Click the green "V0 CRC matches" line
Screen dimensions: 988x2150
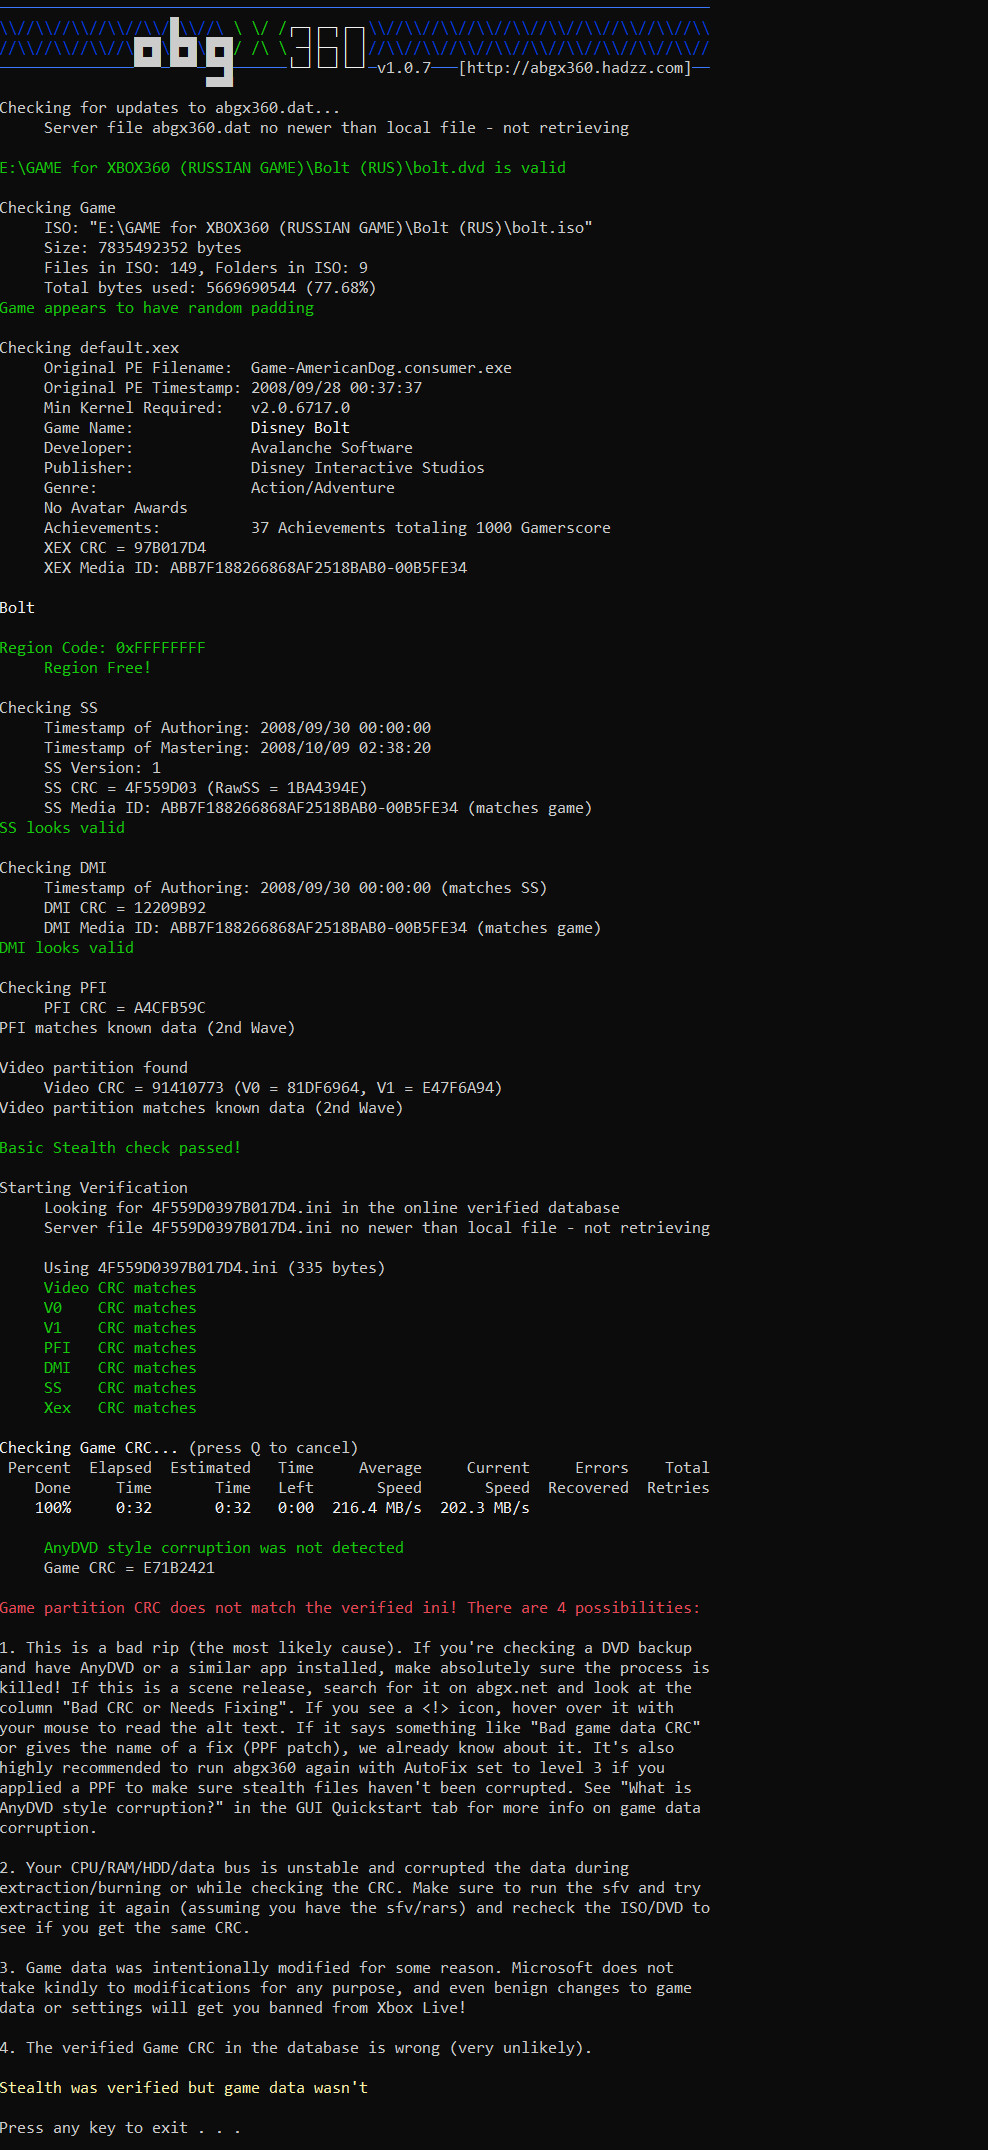[x=120, y=1308]
